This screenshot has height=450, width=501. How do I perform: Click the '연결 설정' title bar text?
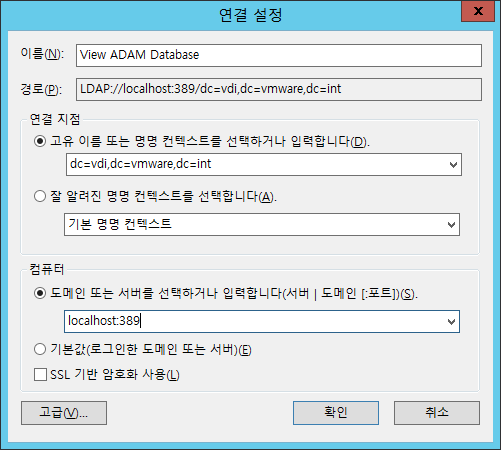(251, 15)
